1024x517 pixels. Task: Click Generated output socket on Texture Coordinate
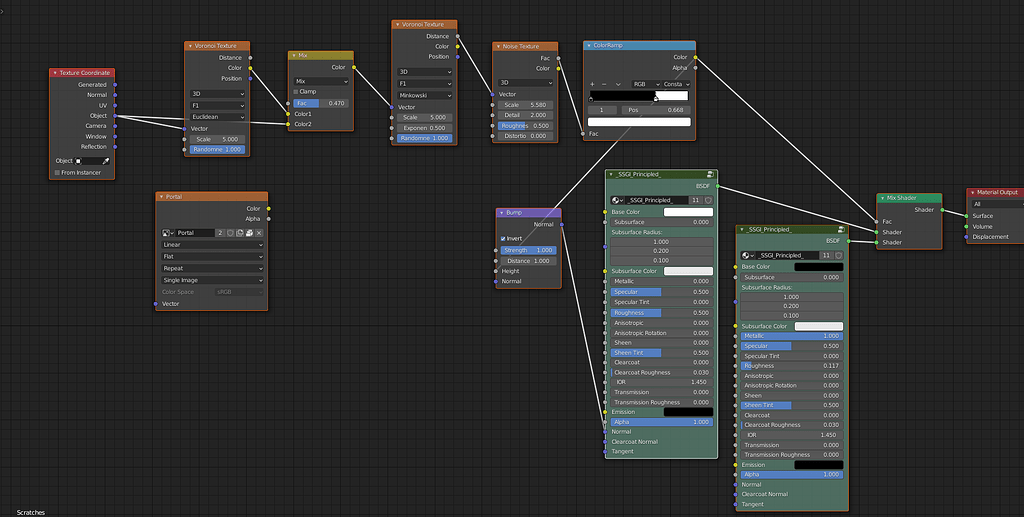(116, 84)
